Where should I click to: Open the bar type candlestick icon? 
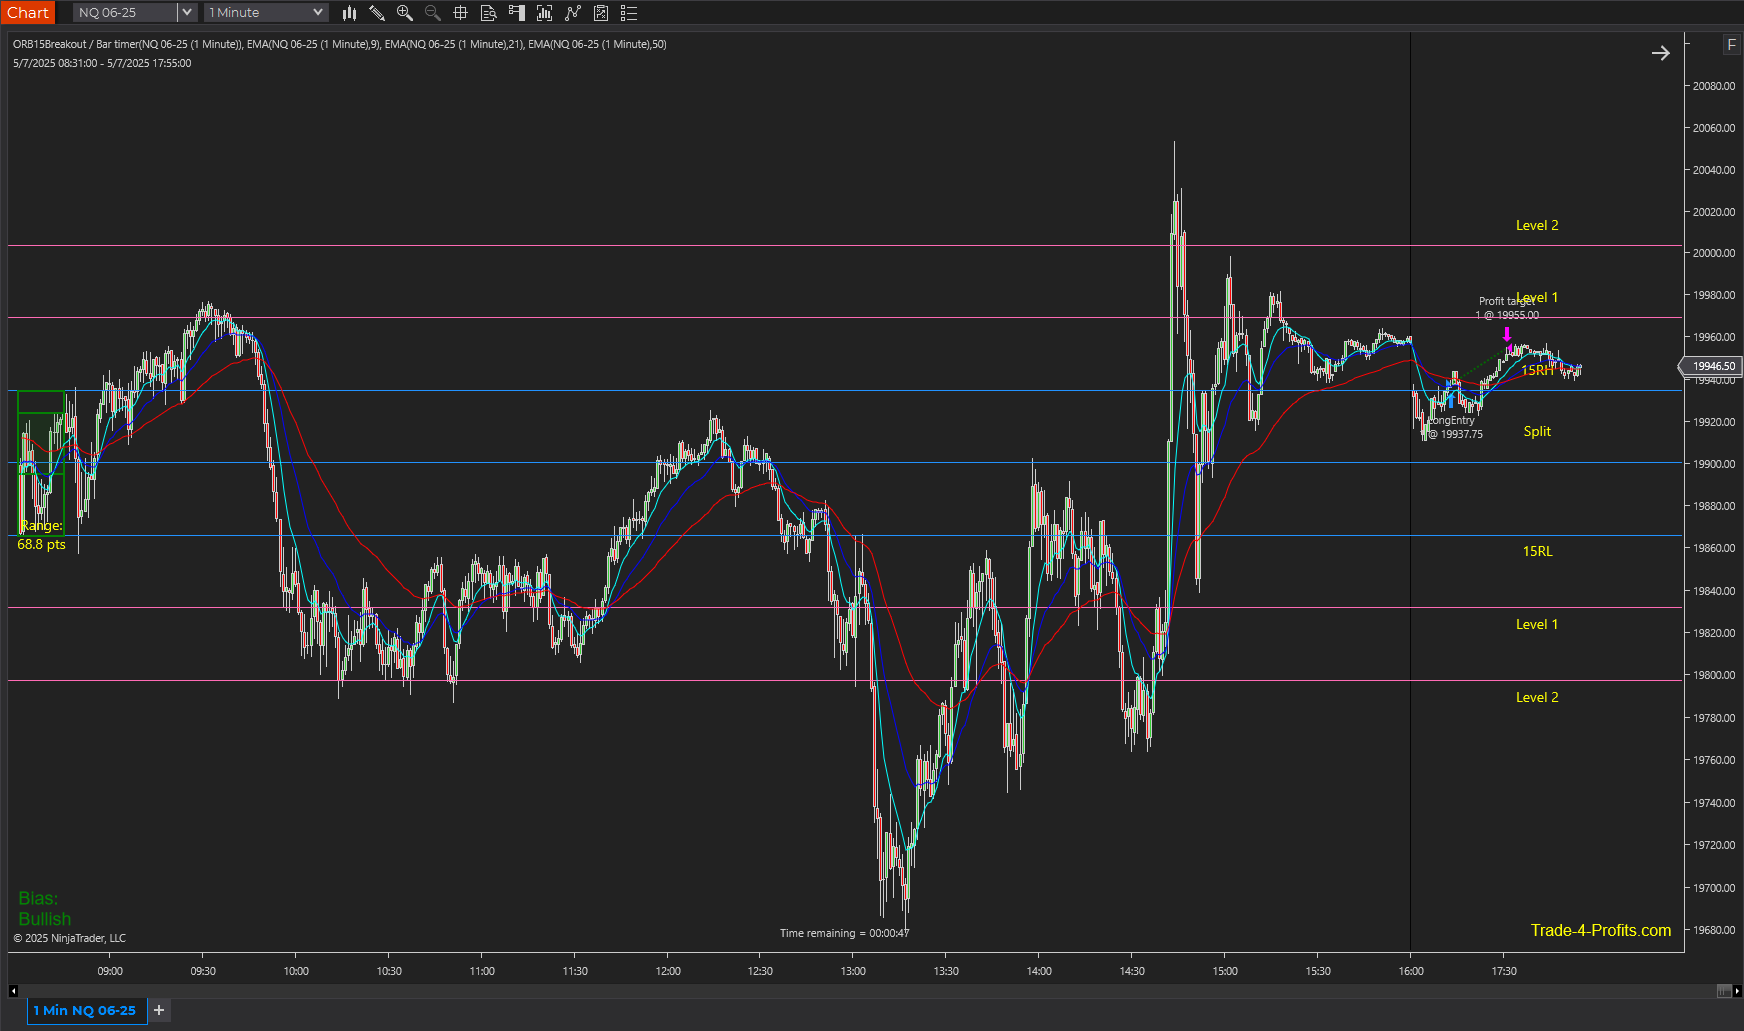pos(349,13)
